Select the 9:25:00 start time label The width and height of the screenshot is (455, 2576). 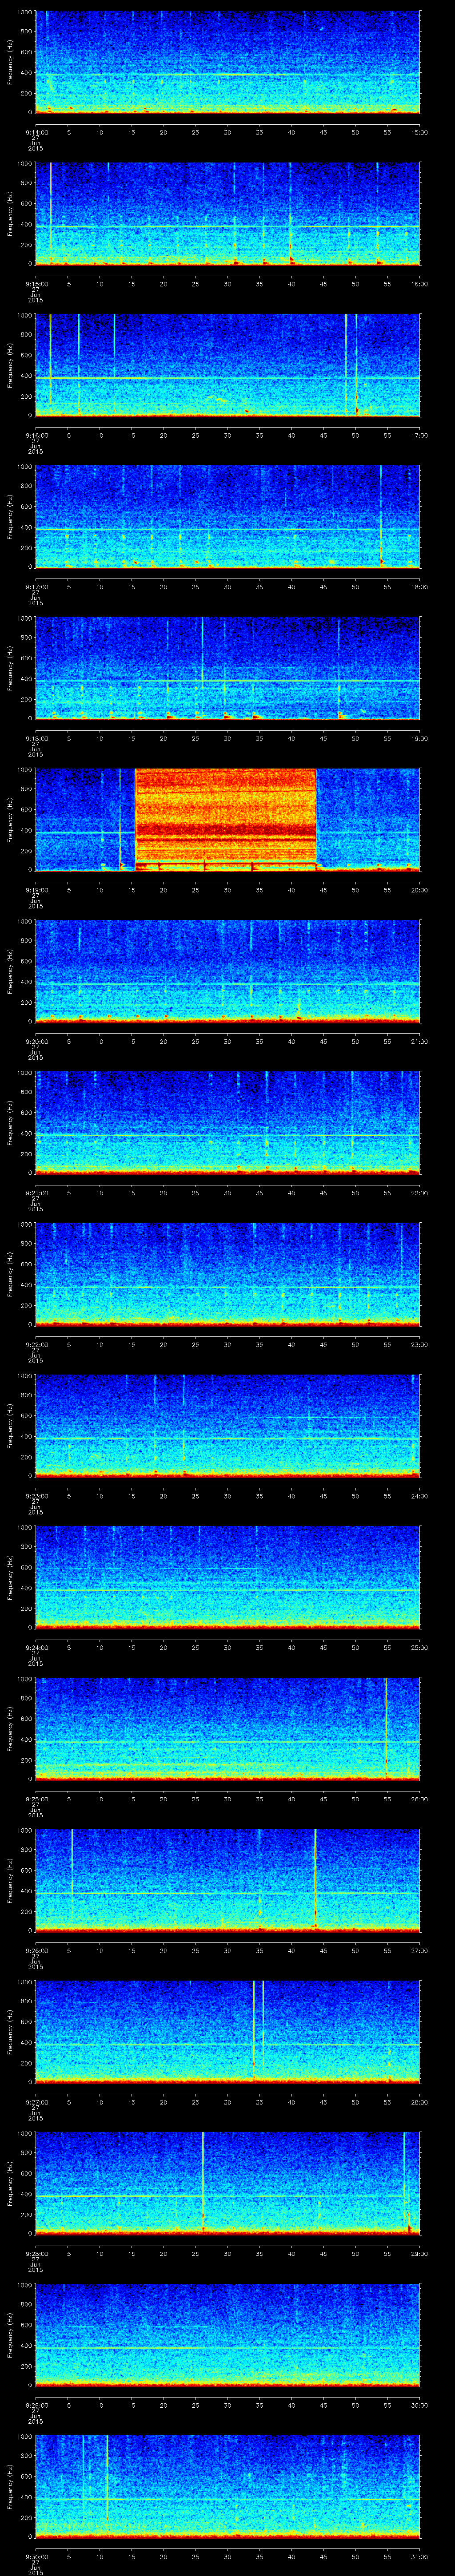pyautogui.click(x=37, y=1799)
